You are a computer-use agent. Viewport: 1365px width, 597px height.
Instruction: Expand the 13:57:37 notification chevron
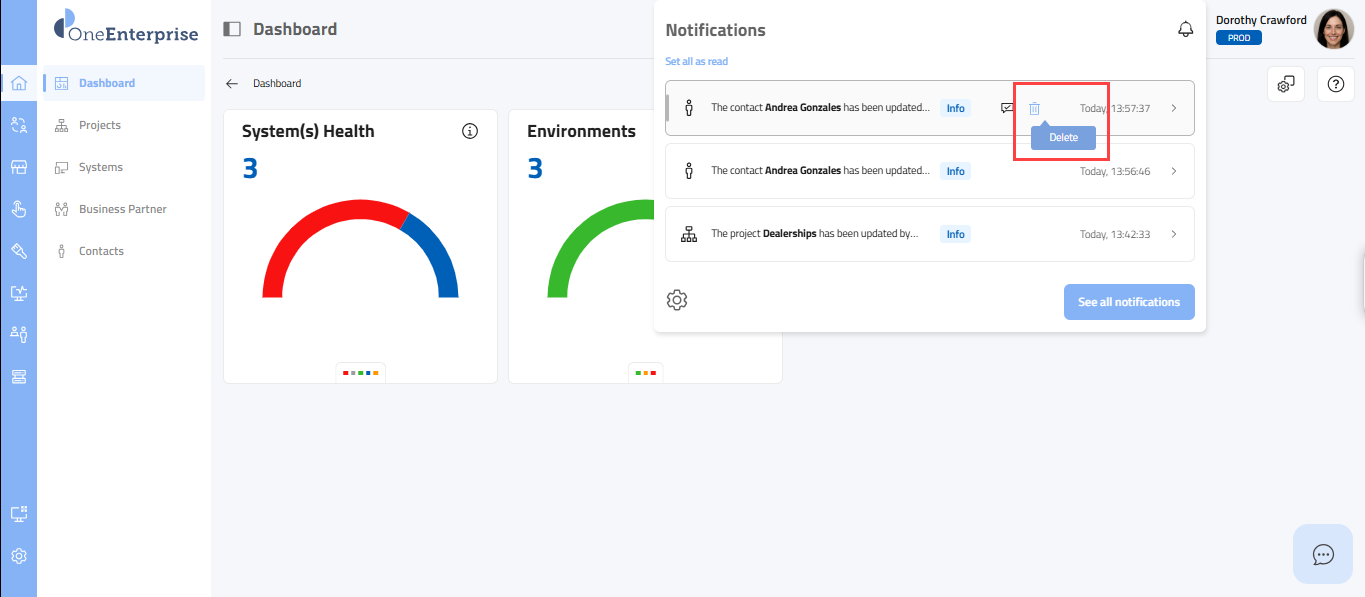(1173, 108)
